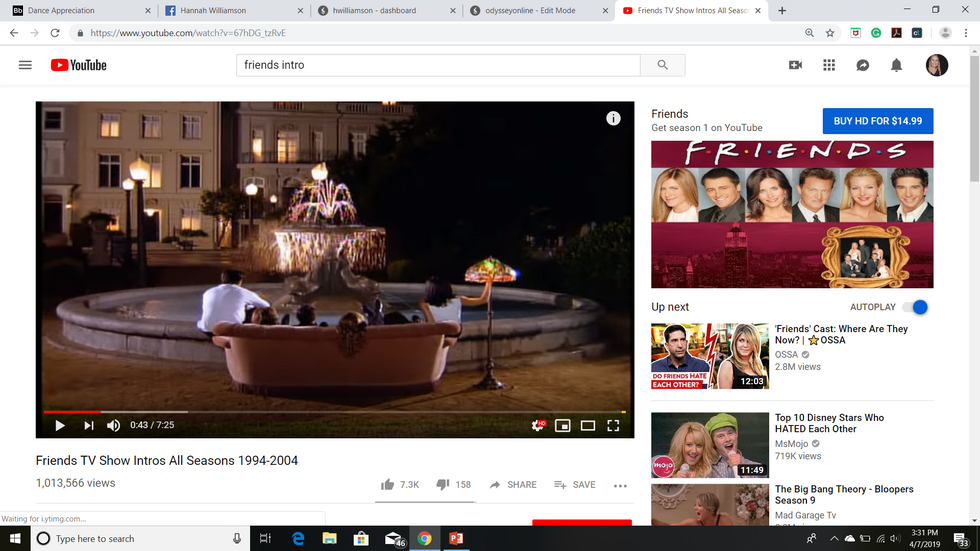This screenshot has height=551, width=980.
Task: Switch to theater mode
Action: [x=588, y=425]
